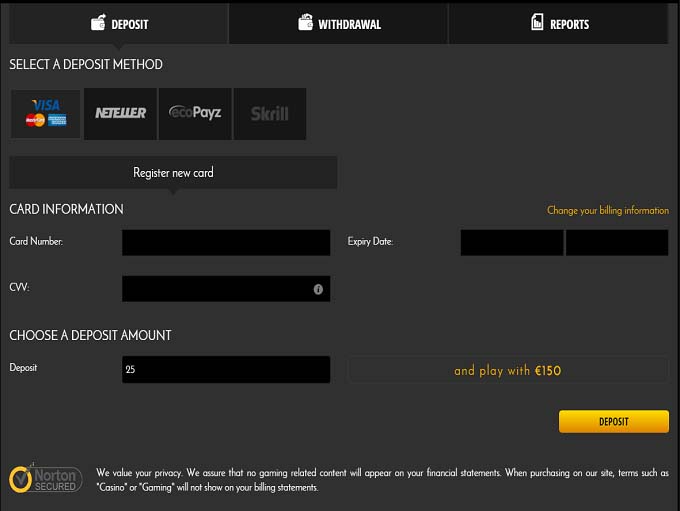Click the 'and play with €150' bonus box
Screen dimensions: 680x511
pyautogui.click(x=507, y=370)
